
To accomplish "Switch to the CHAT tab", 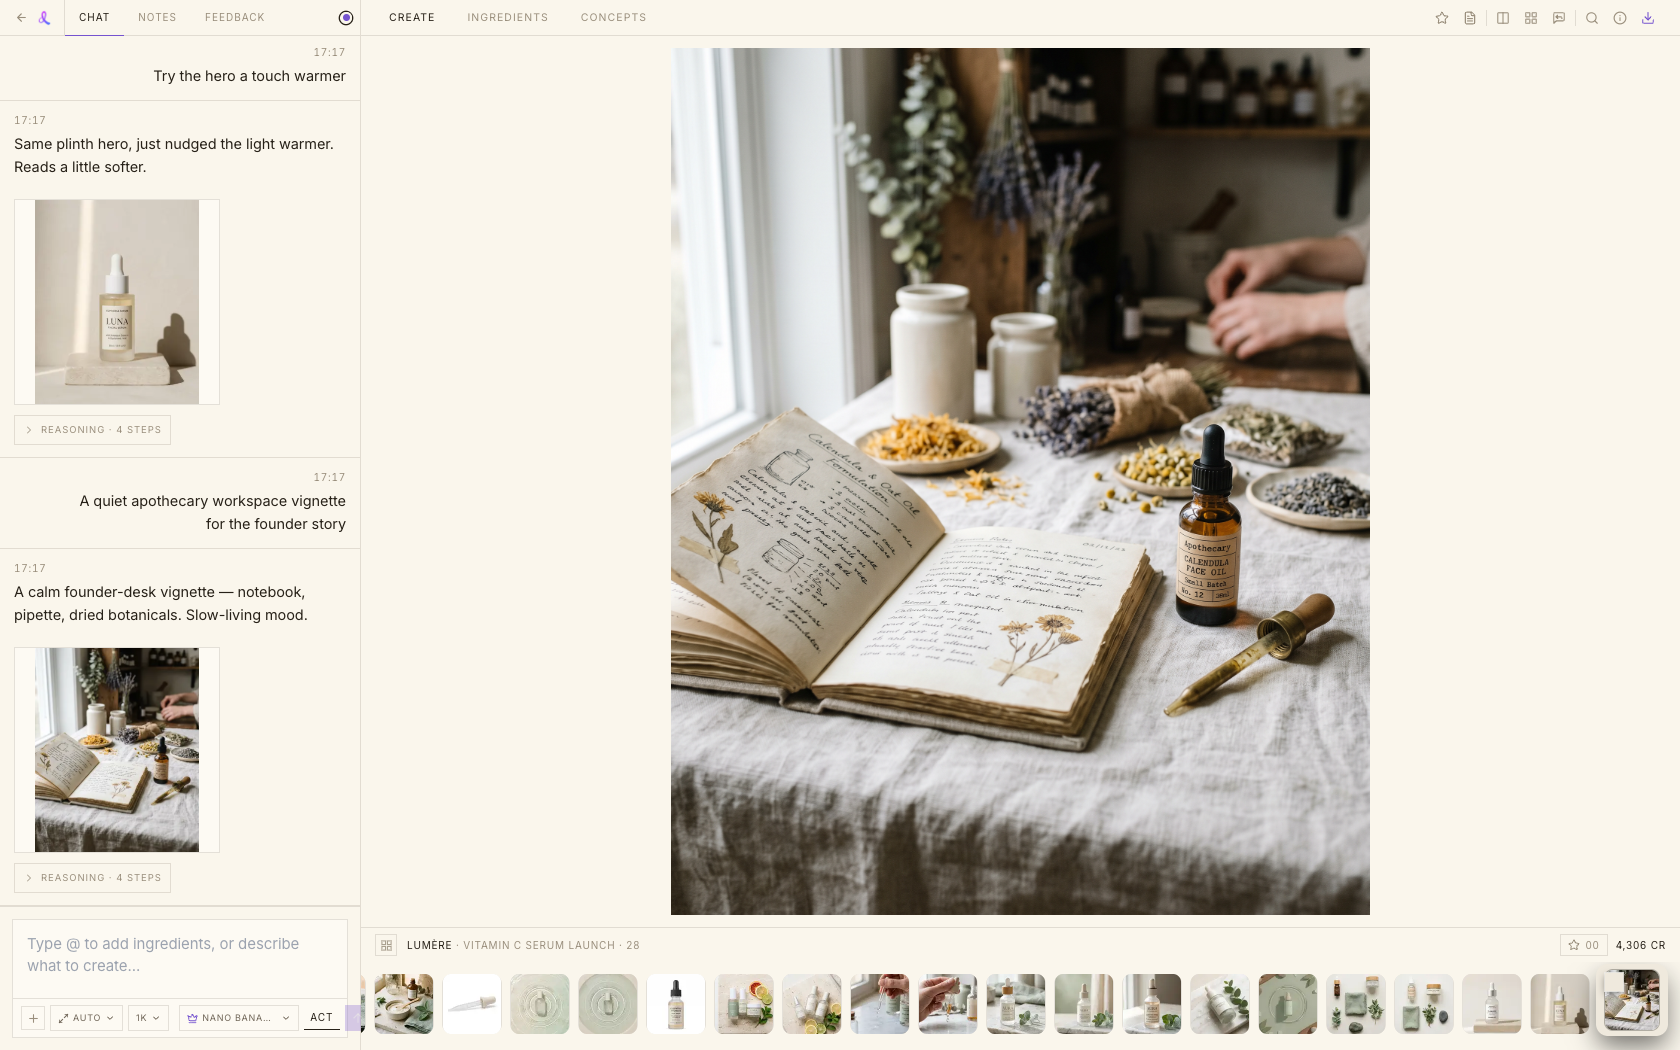I will [94, 18].
